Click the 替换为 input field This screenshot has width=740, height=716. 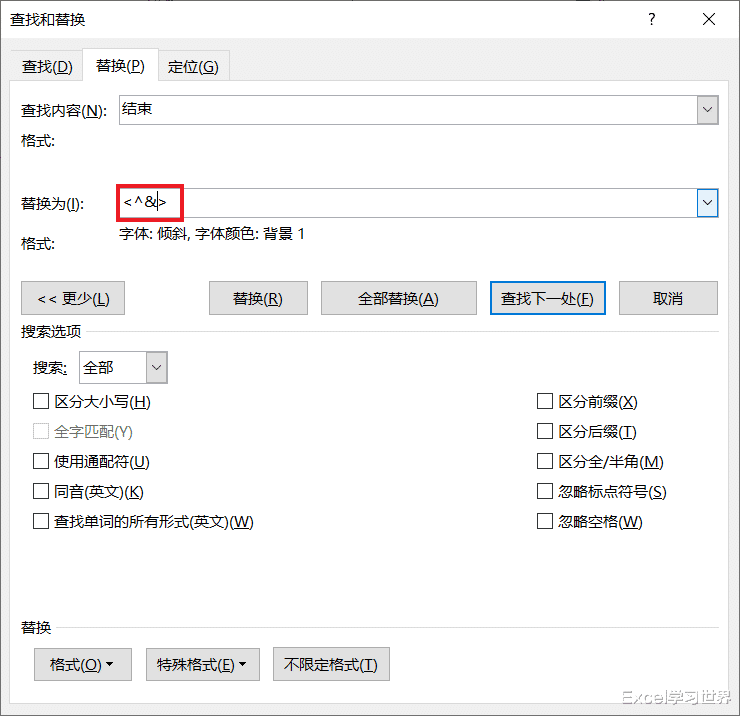click(x=408, y=203)
